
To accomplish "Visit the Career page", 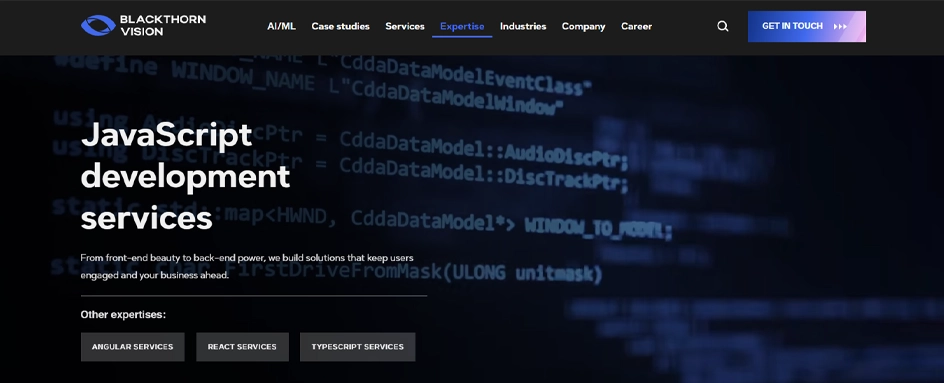I will [636, 26].
